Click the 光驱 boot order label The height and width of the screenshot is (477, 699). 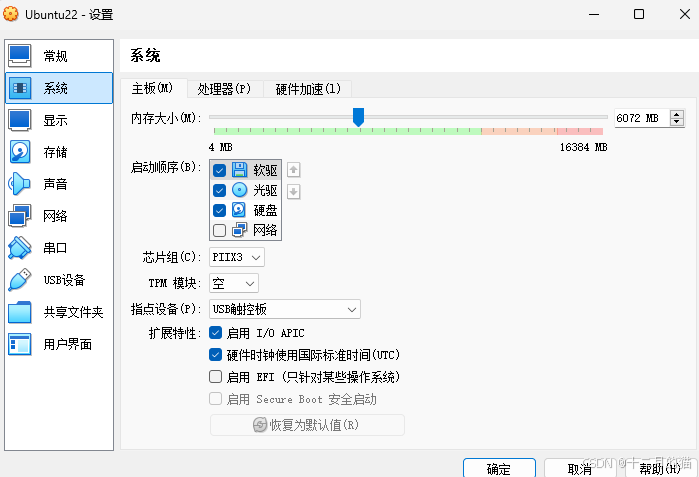(265, 190)
